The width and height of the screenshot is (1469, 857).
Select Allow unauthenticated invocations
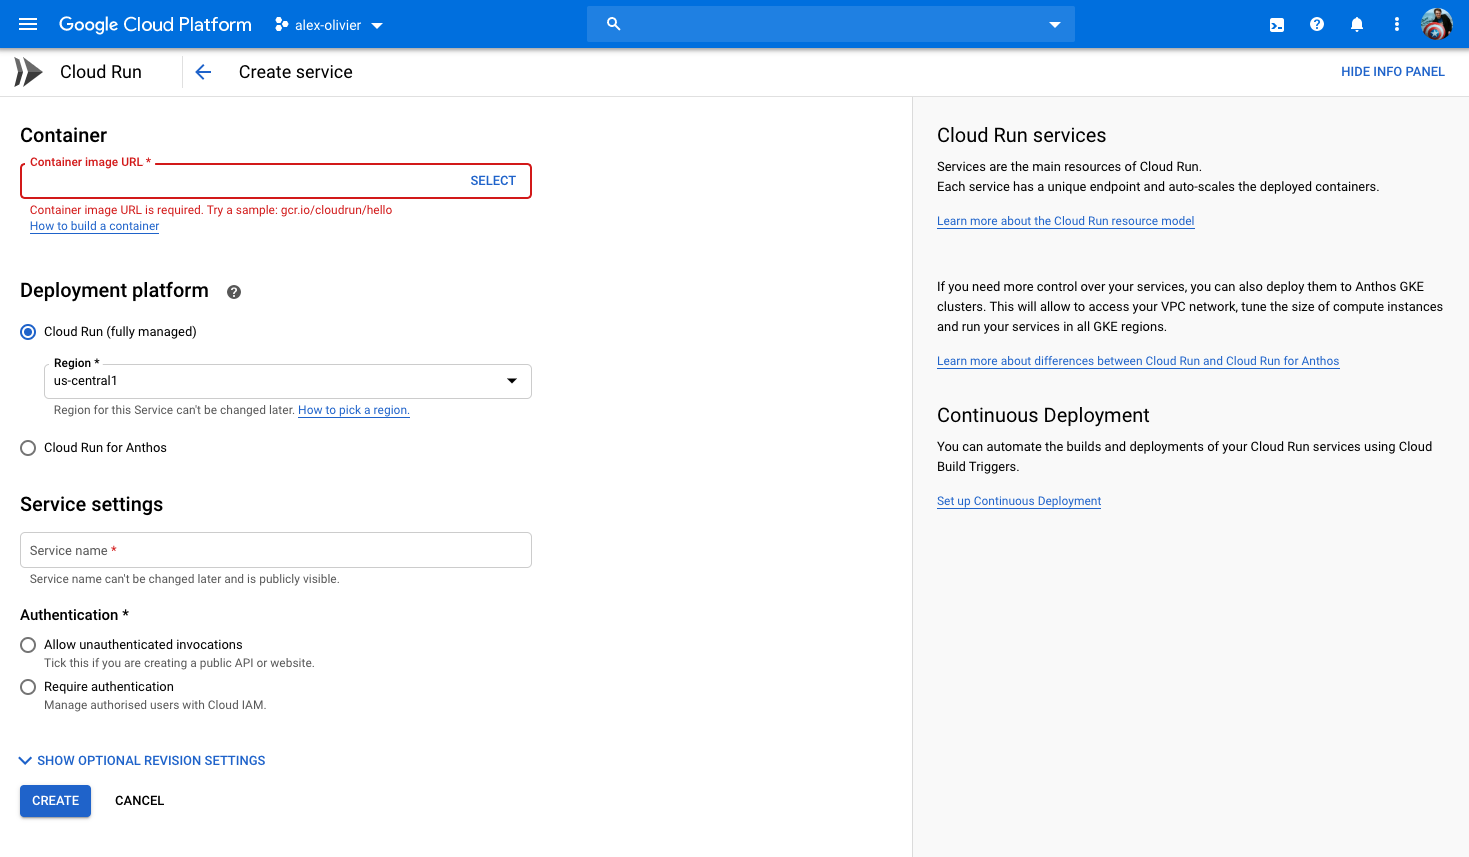(x=28, y=645)
